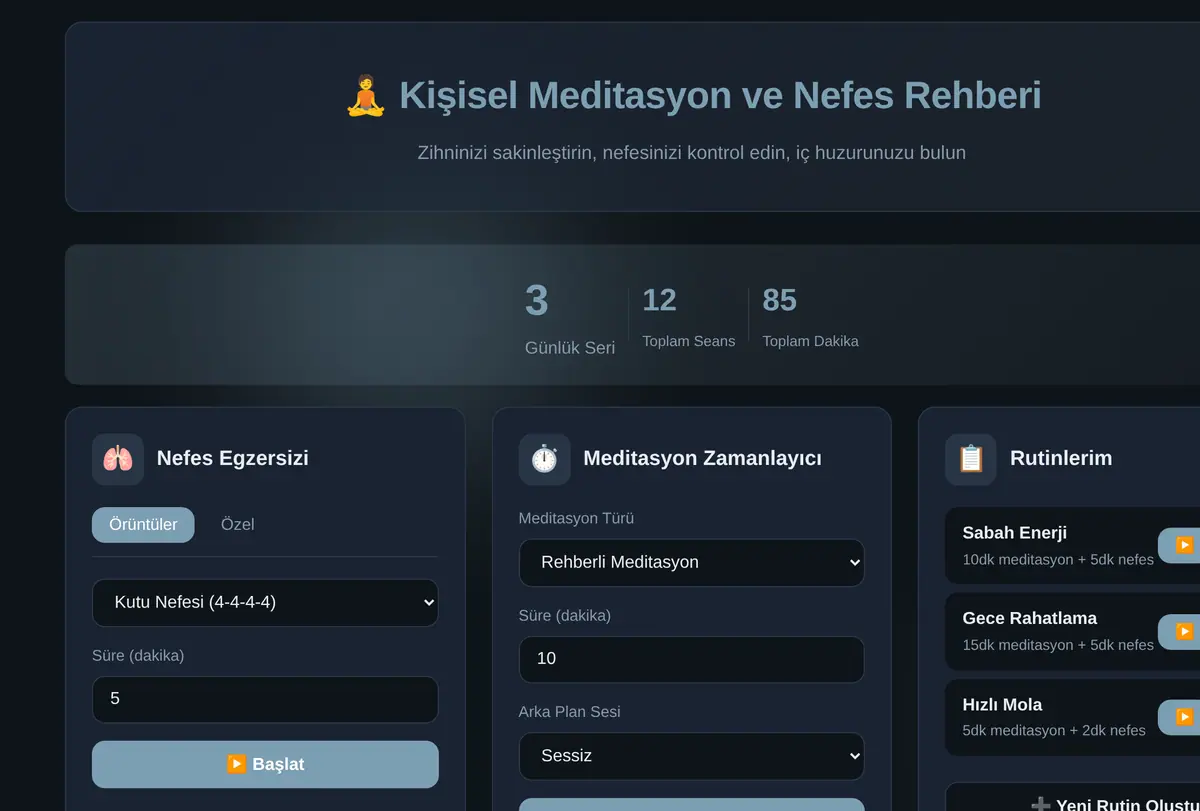The image size is (1200, 811).
Task: Click the Rutinlerim card title
Action: 1061,459
